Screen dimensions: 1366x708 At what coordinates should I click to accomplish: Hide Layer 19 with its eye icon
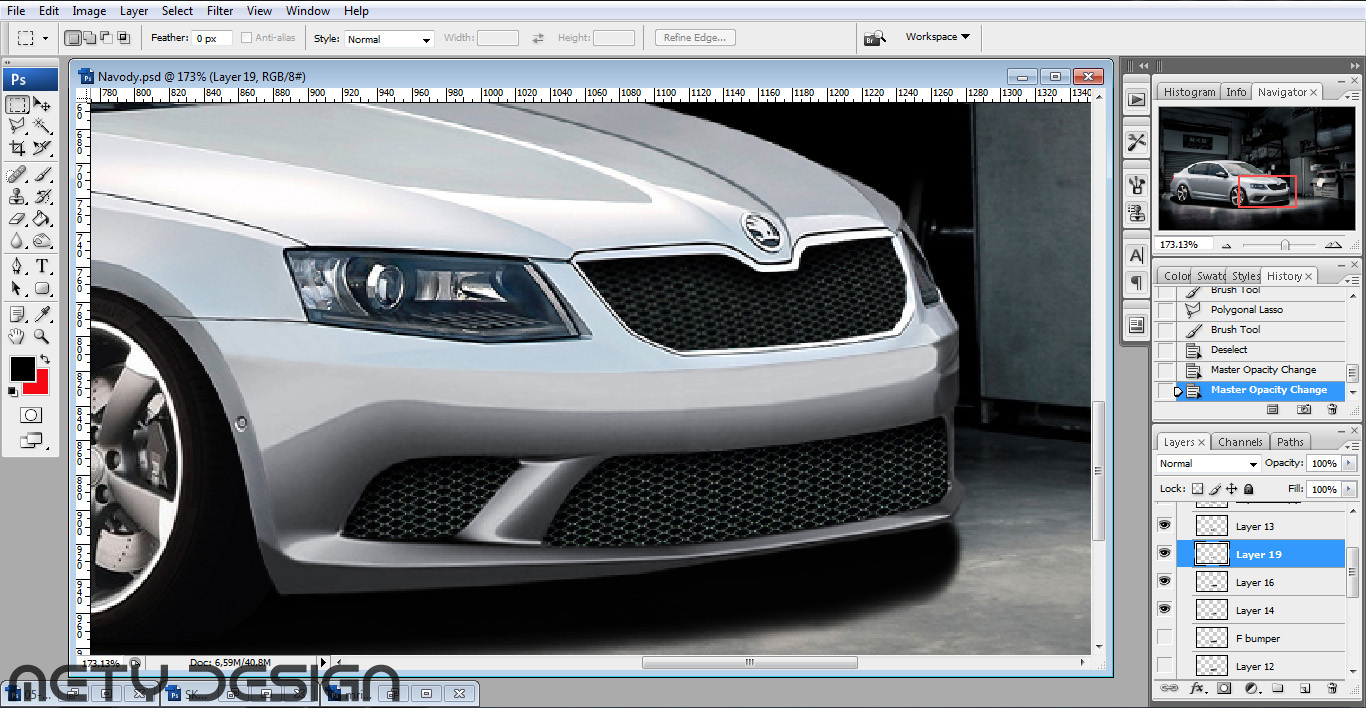pyautogui.click(x=1164, y=553)
